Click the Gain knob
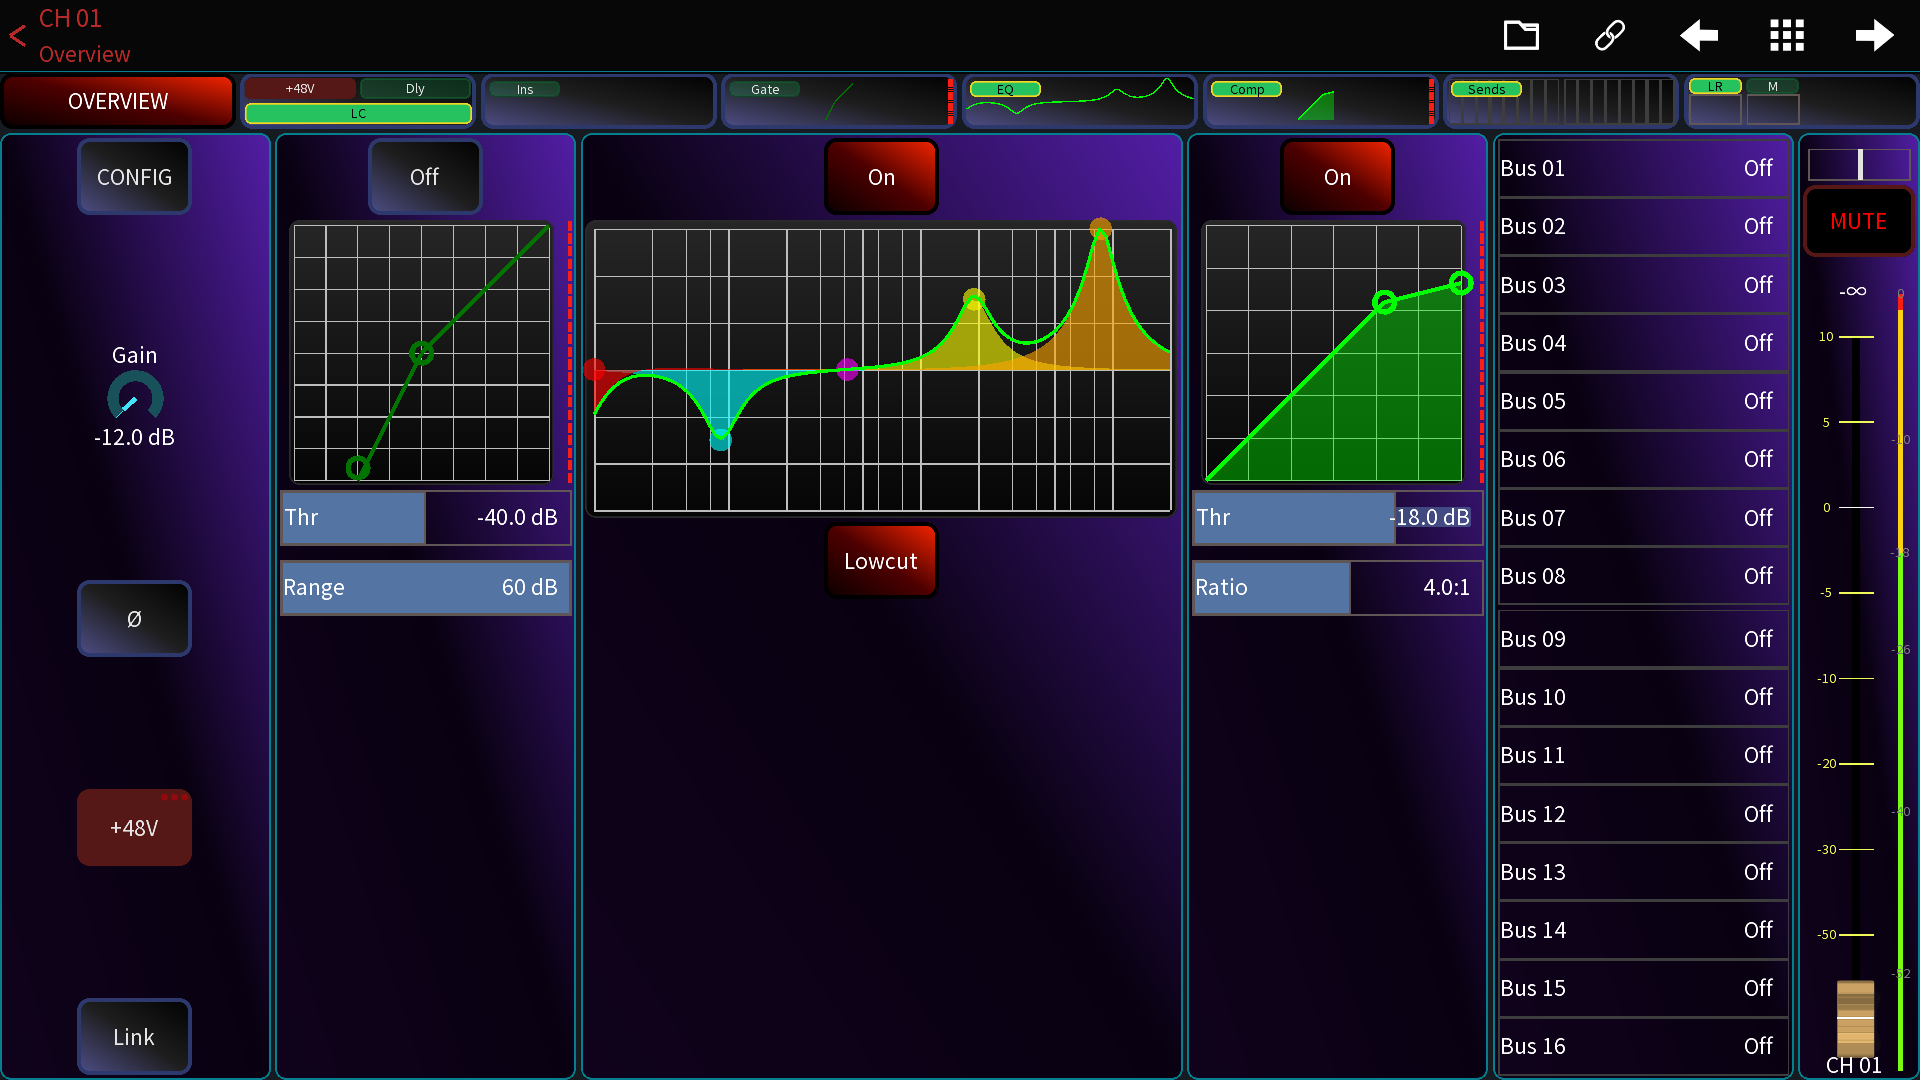The image size is (1920, 1080). click(x=135, y=397)
